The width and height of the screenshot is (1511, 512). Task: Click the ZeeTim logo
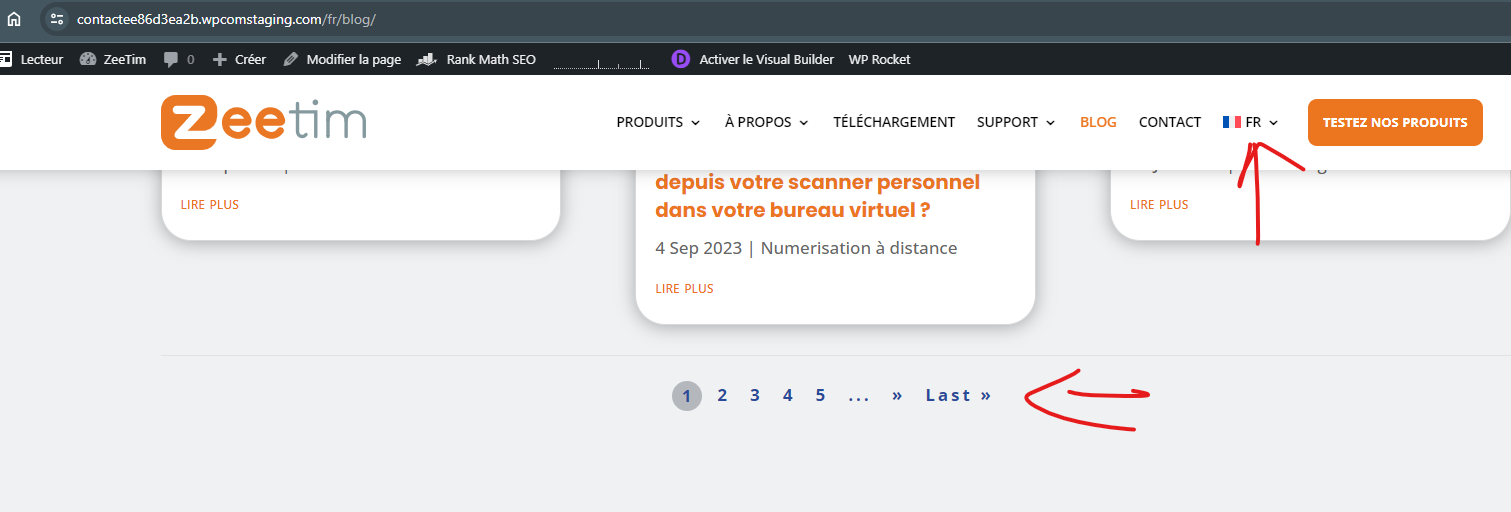coord(264,122)
